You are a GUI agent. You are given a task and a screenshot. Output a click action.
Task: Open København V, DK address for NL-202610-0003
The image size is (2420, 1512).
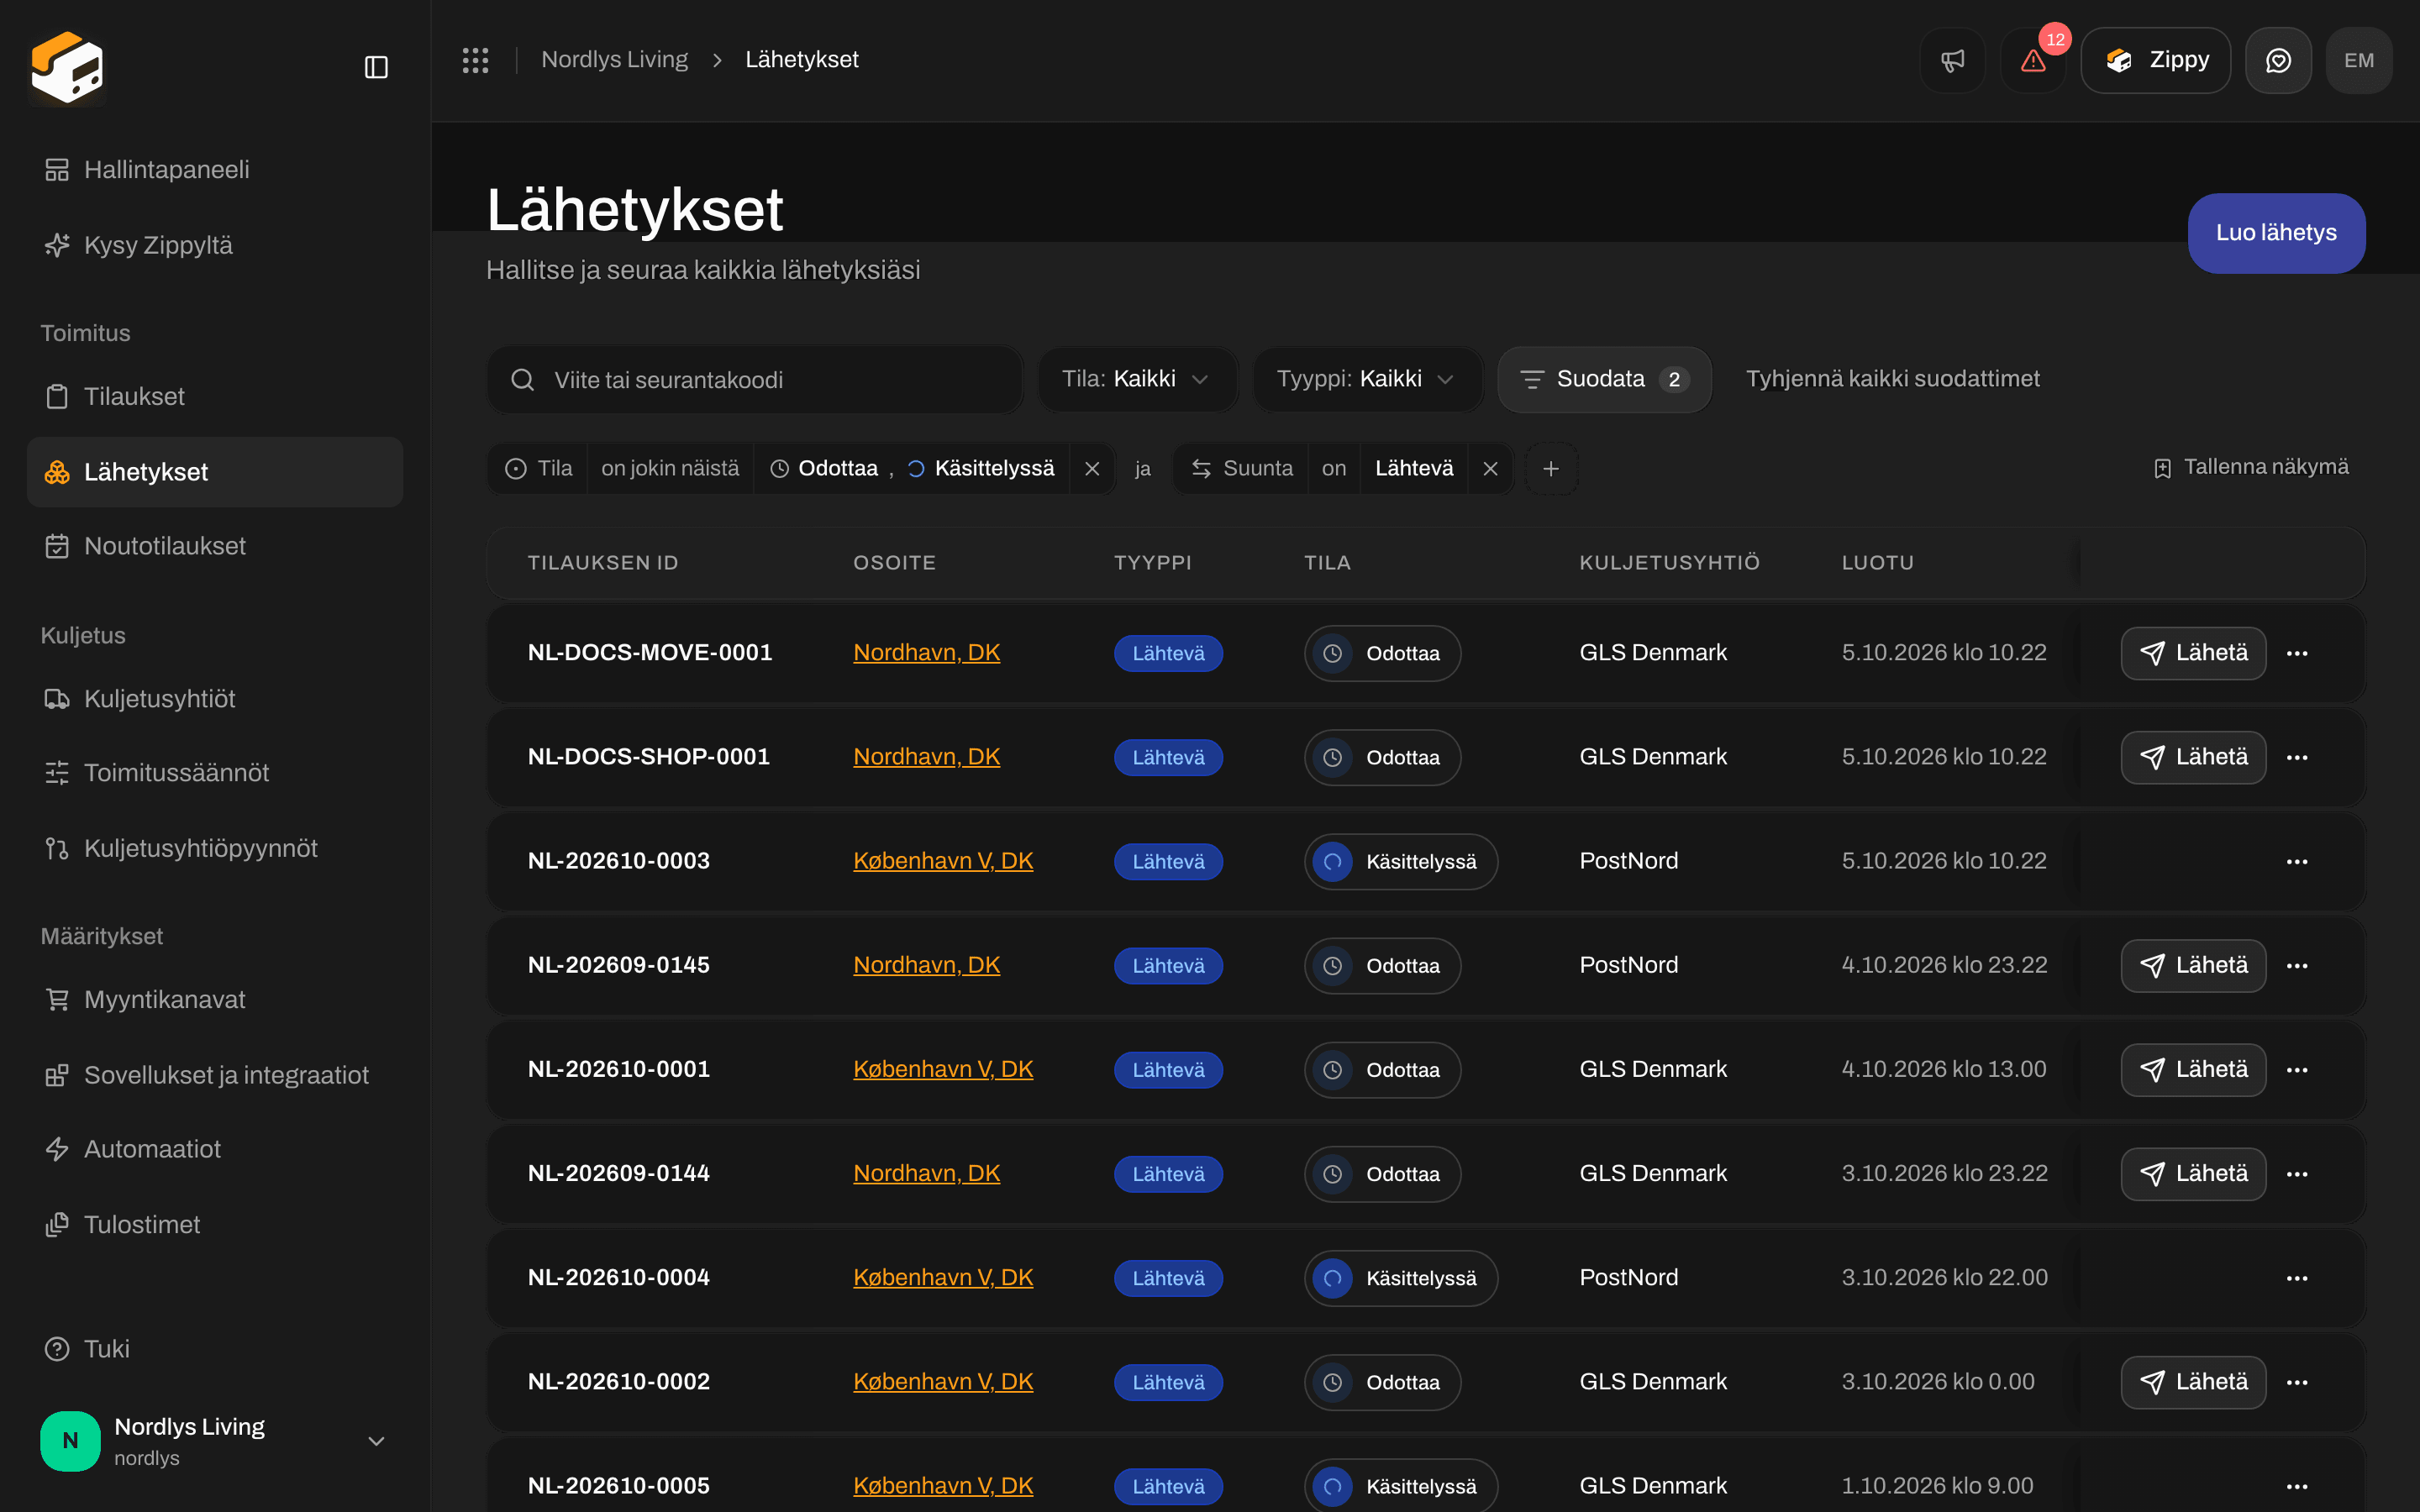pos(943,861)
